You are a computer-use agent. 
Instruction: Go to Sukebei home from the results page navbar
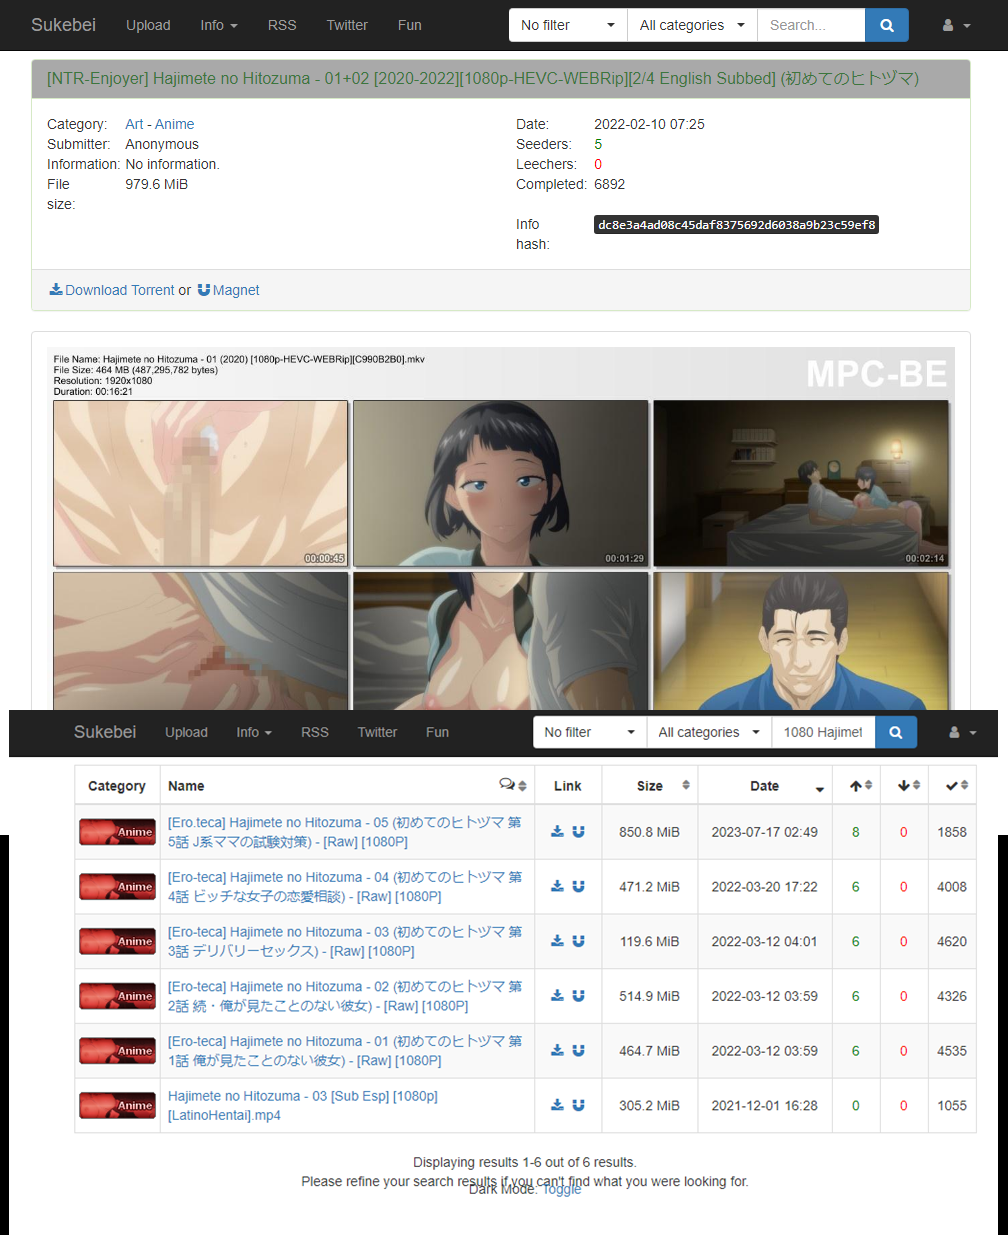click(105, 732)
